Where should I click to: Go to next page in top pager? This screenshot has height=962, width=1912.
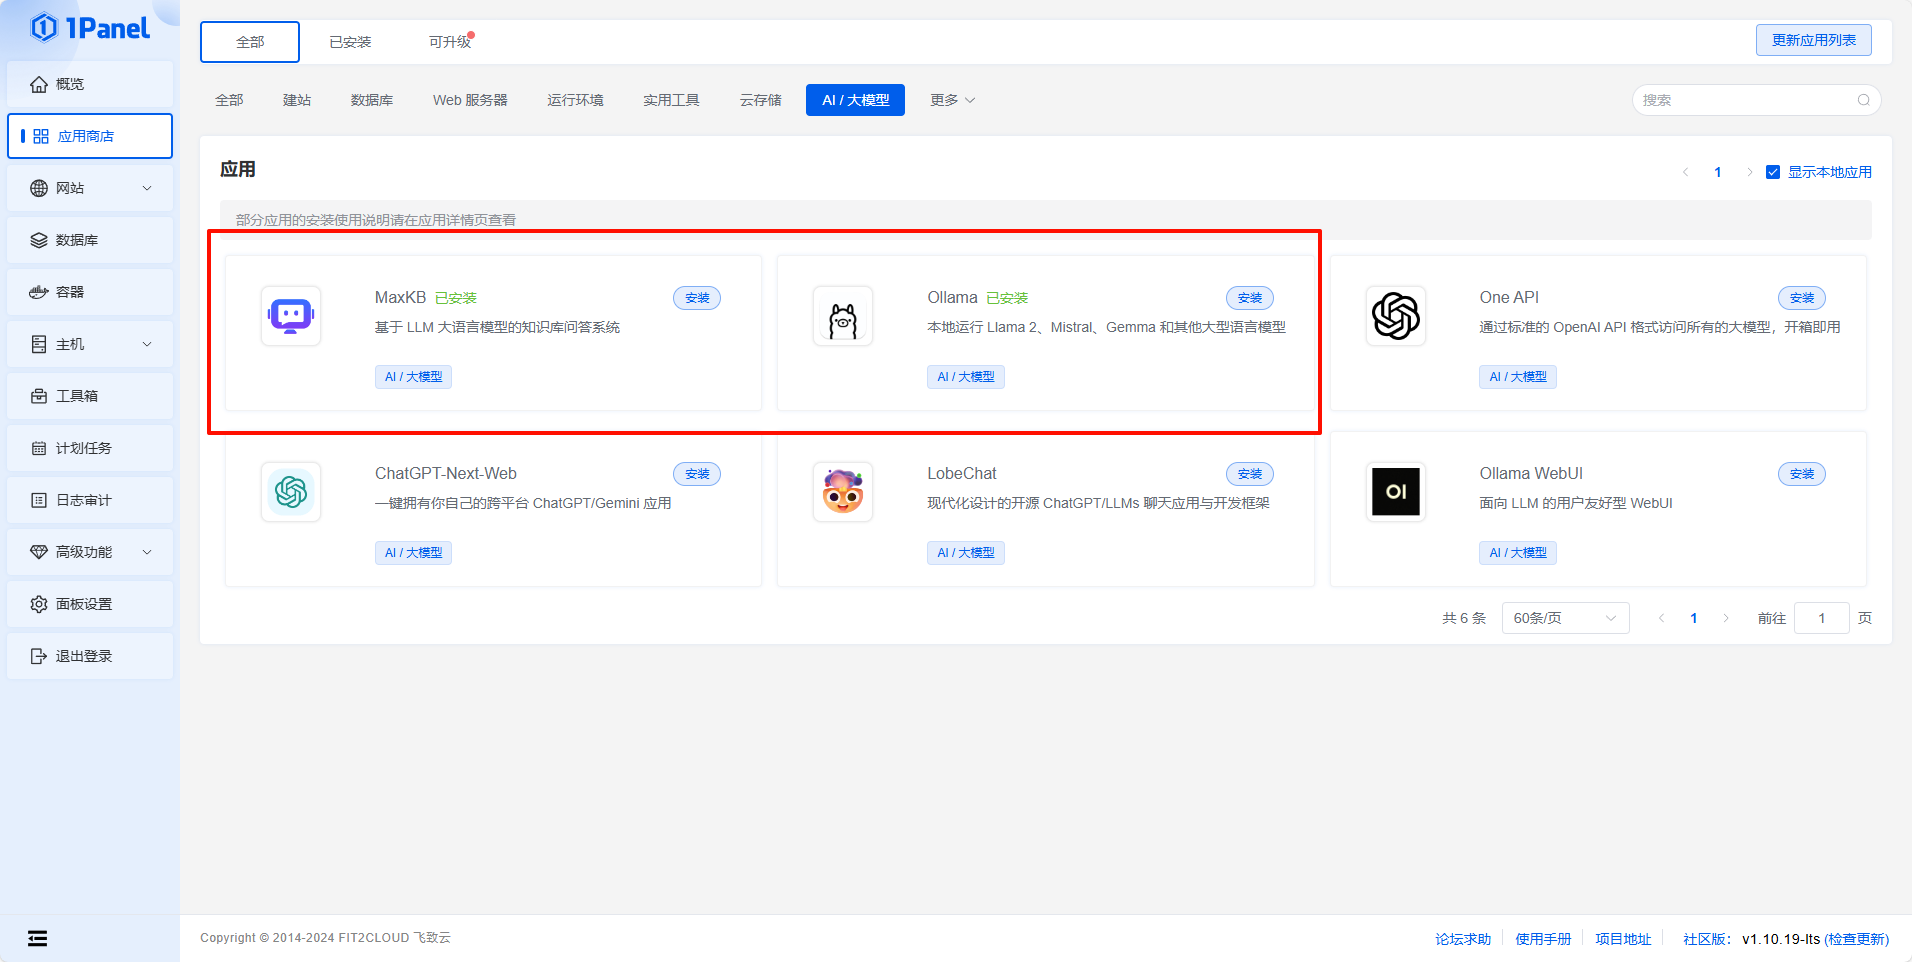coord(1750,172)
